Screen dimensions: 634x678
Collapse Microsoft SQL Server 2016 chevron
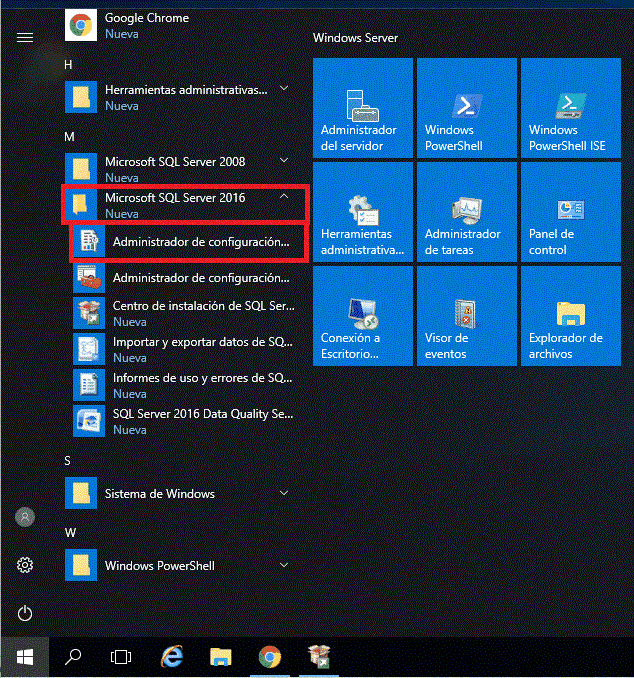point(284,196)
